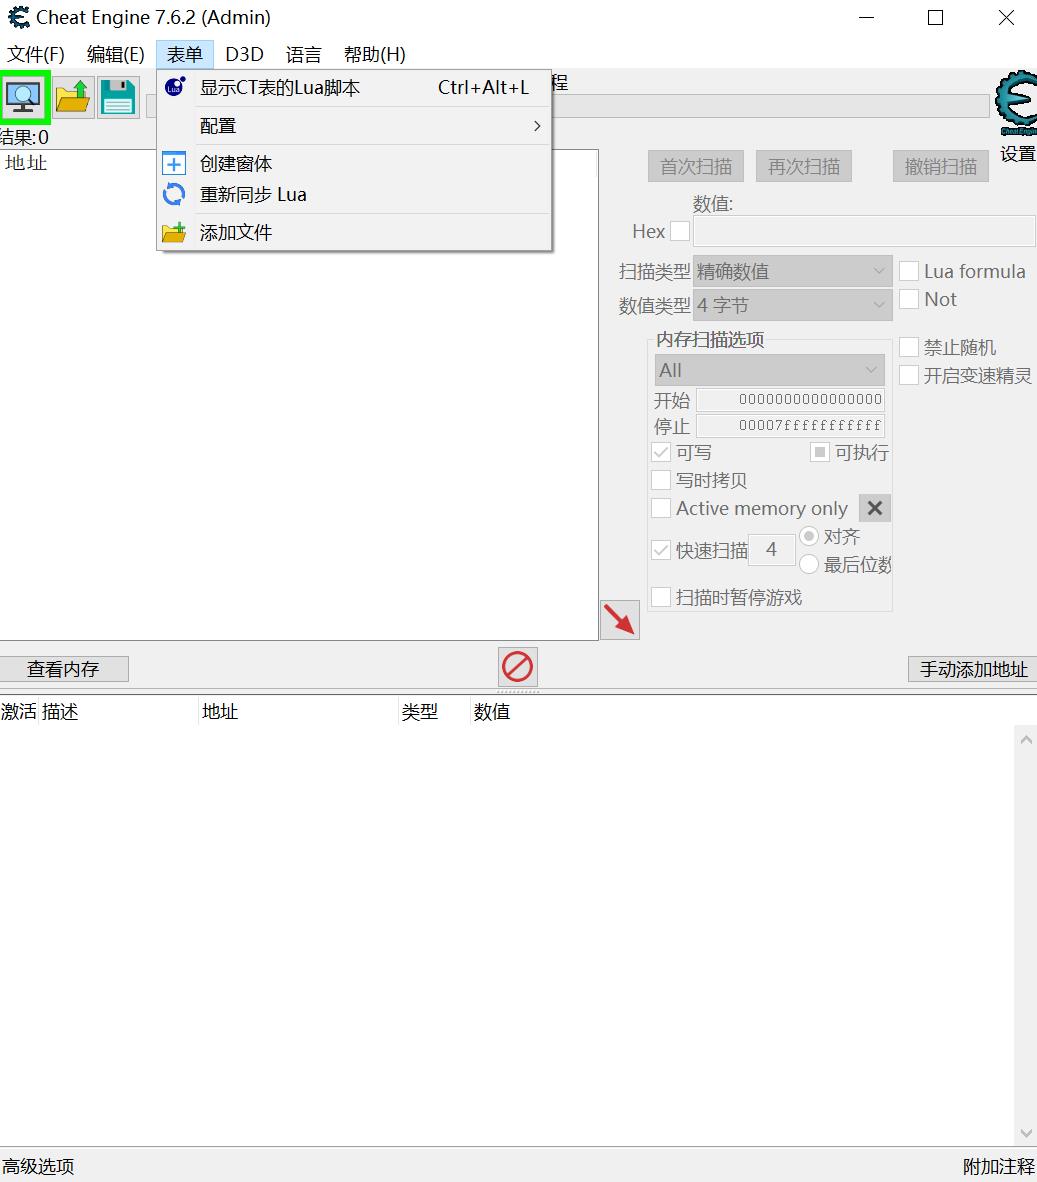The image size is (1037, 1182).
Task: Choose 创建窗体 menu entry
Action: [354, 164]
